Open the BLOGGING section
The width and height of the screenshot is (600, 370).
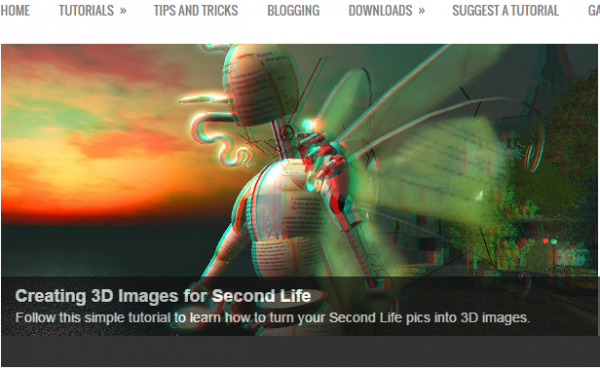tap(293, 11)
